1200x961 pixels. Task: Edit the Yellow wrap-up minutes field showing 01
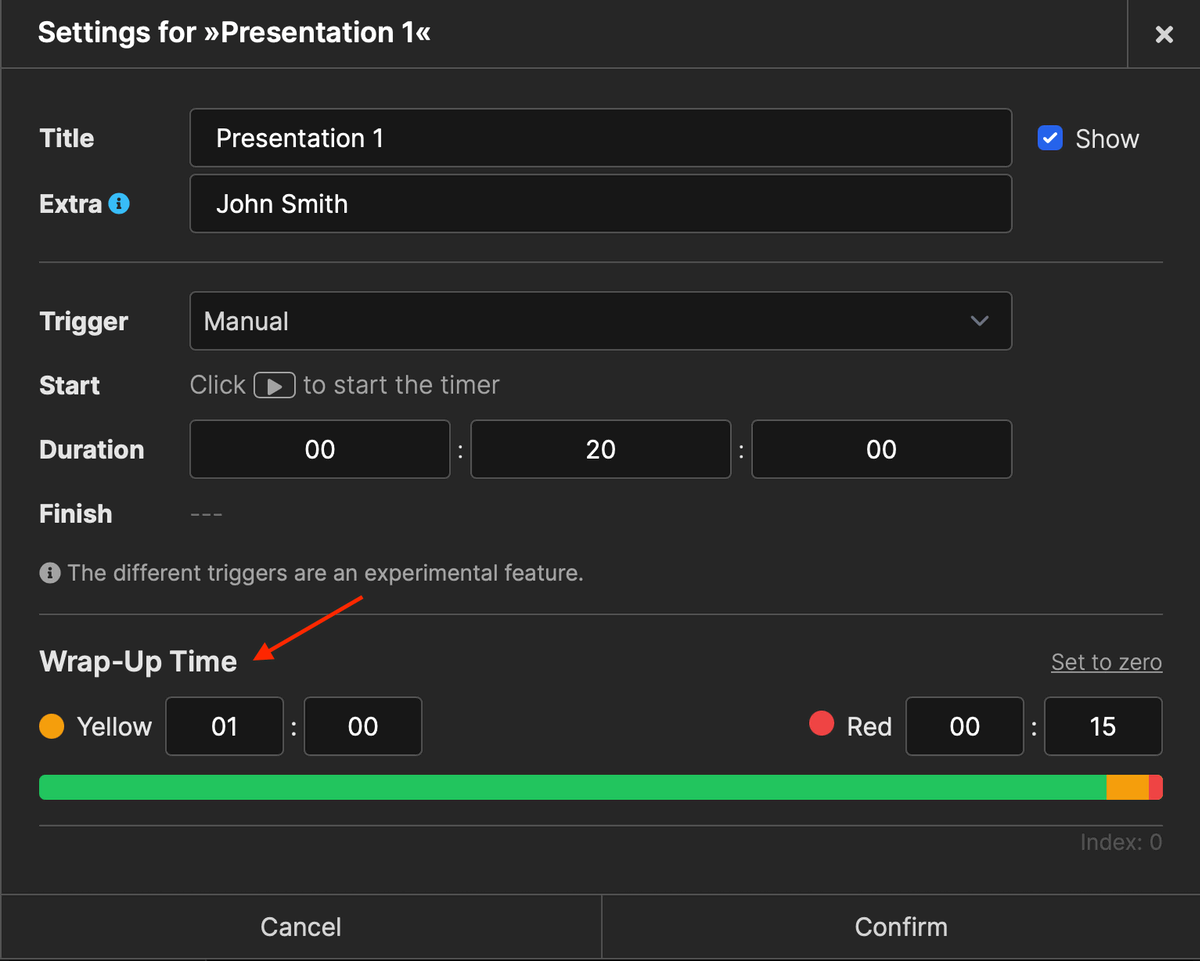224,726
